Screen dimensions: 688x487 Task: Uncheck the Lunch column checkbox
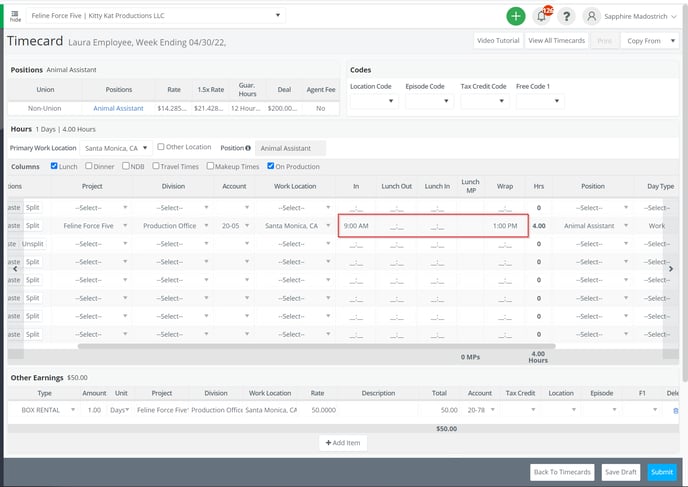55,166
